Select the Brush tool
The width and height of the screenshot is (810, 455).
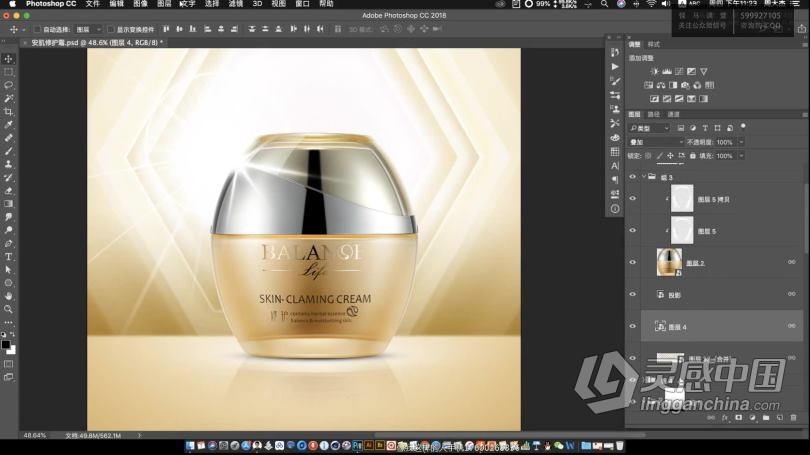click(x=9, y=151)
